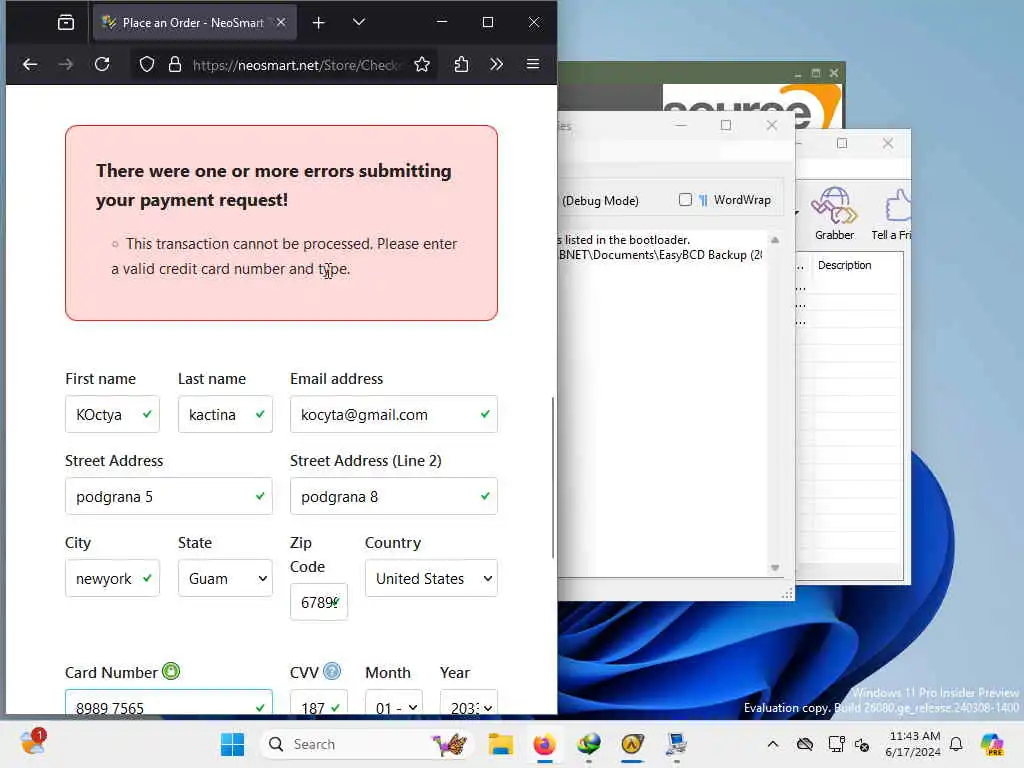Close the Place an Order tab

pos(281,22)
